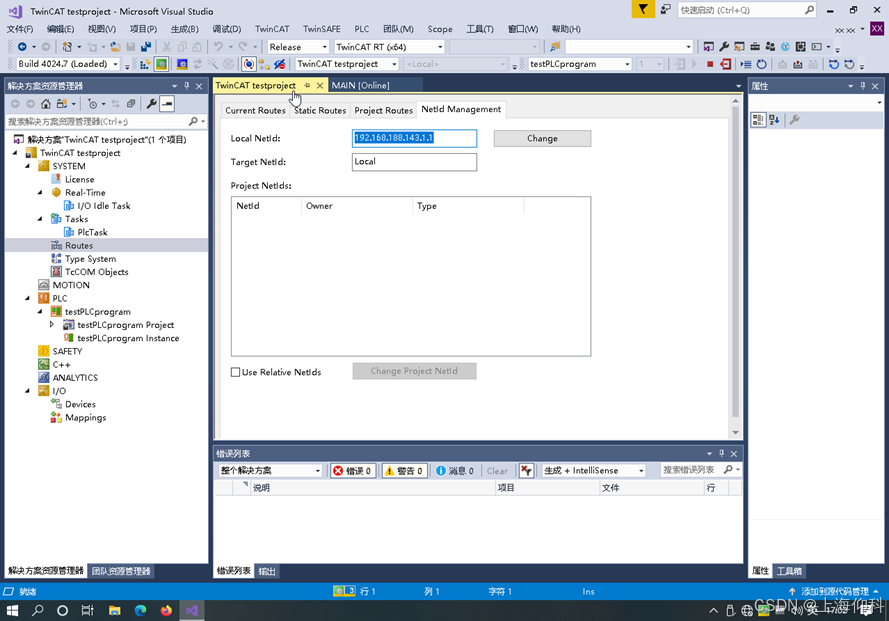The height and width of the screenshot is (621, 889).
Task: Check the Use Relative NetIds checkbox
Action: point(235,372)
